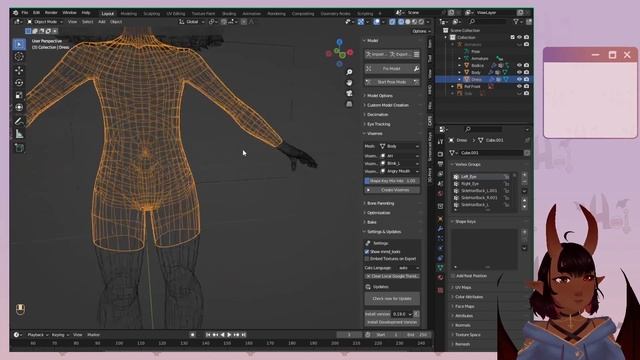
Task: Open the Render menu
Action: (x=51, y=13)
